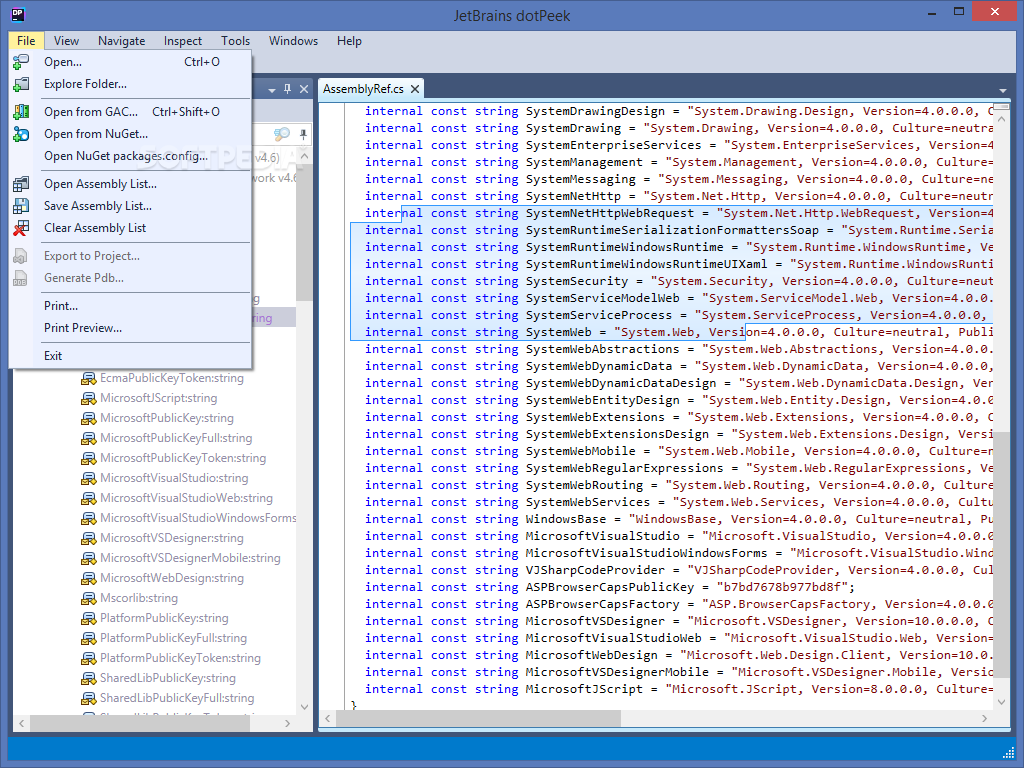Click the field icon beside MicrosoftVSDesigner:string

tap(88, 539)
